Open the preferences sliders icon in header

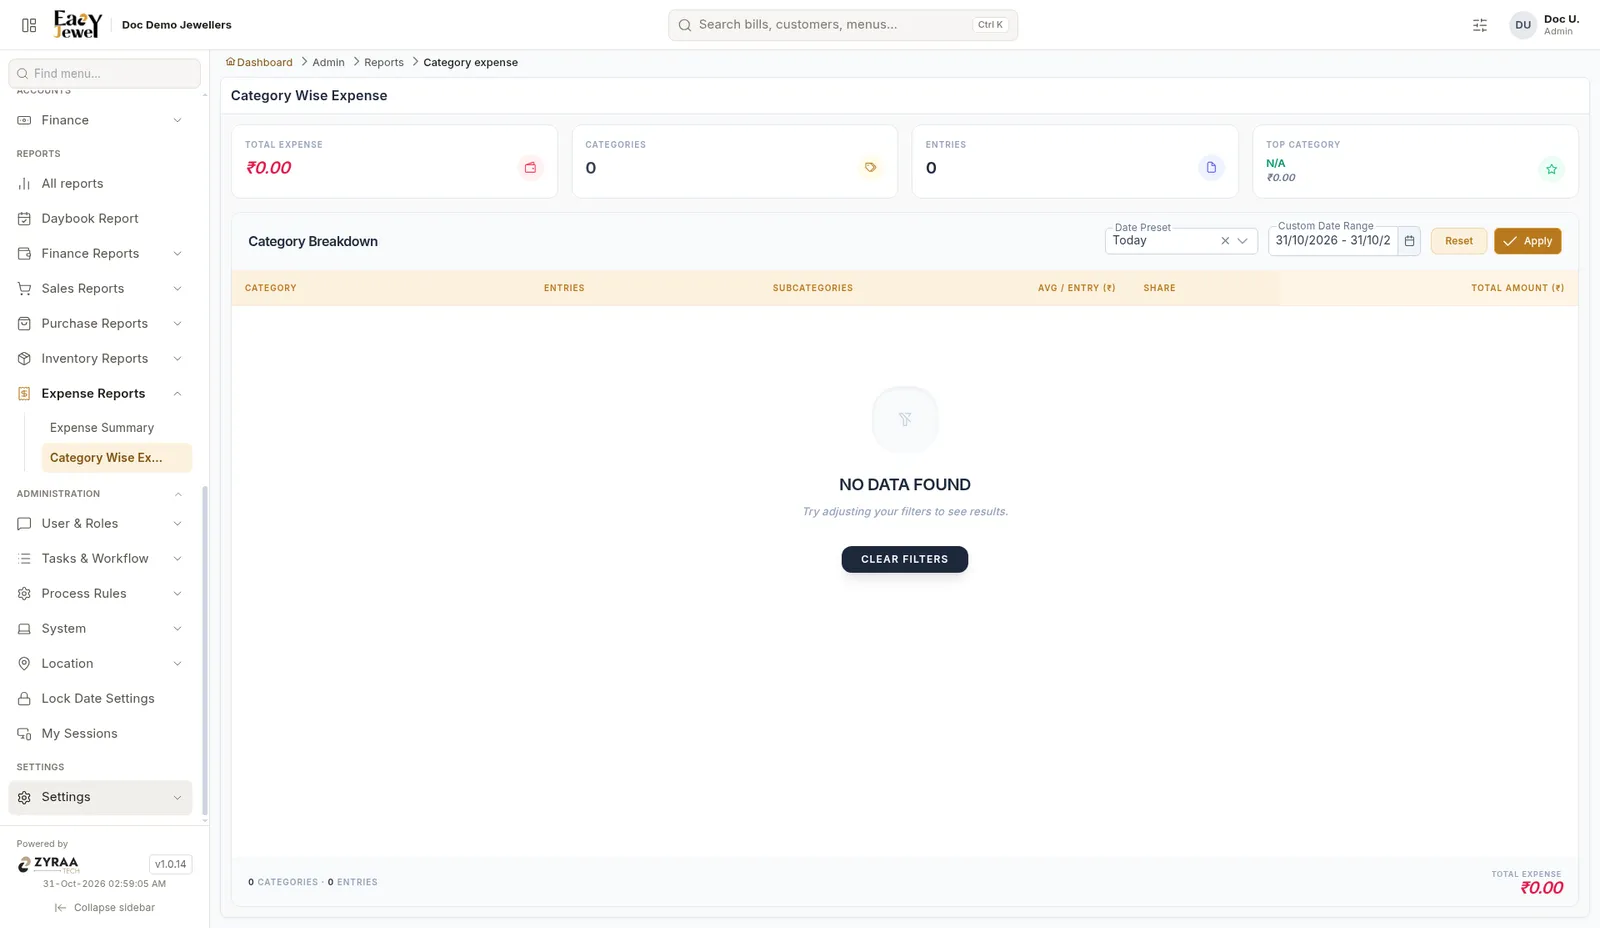1480,25
